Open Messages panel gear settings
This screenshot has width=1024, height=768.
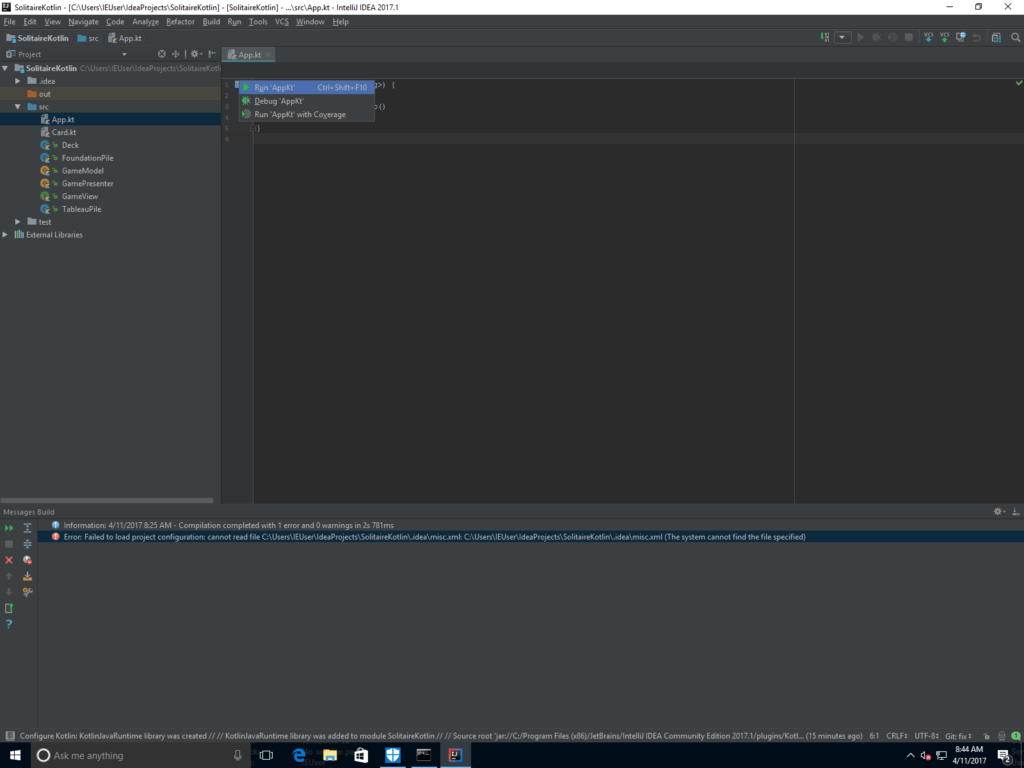click(x=999, y=511)
